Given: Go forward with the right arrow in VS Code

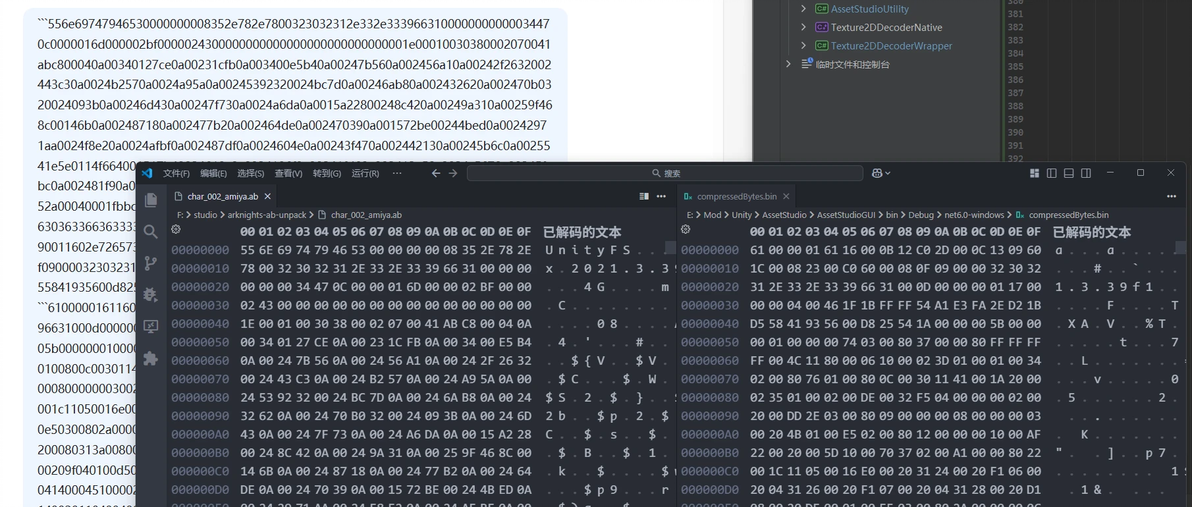Looking at the screenshot, I should click(x=453, y=173).
